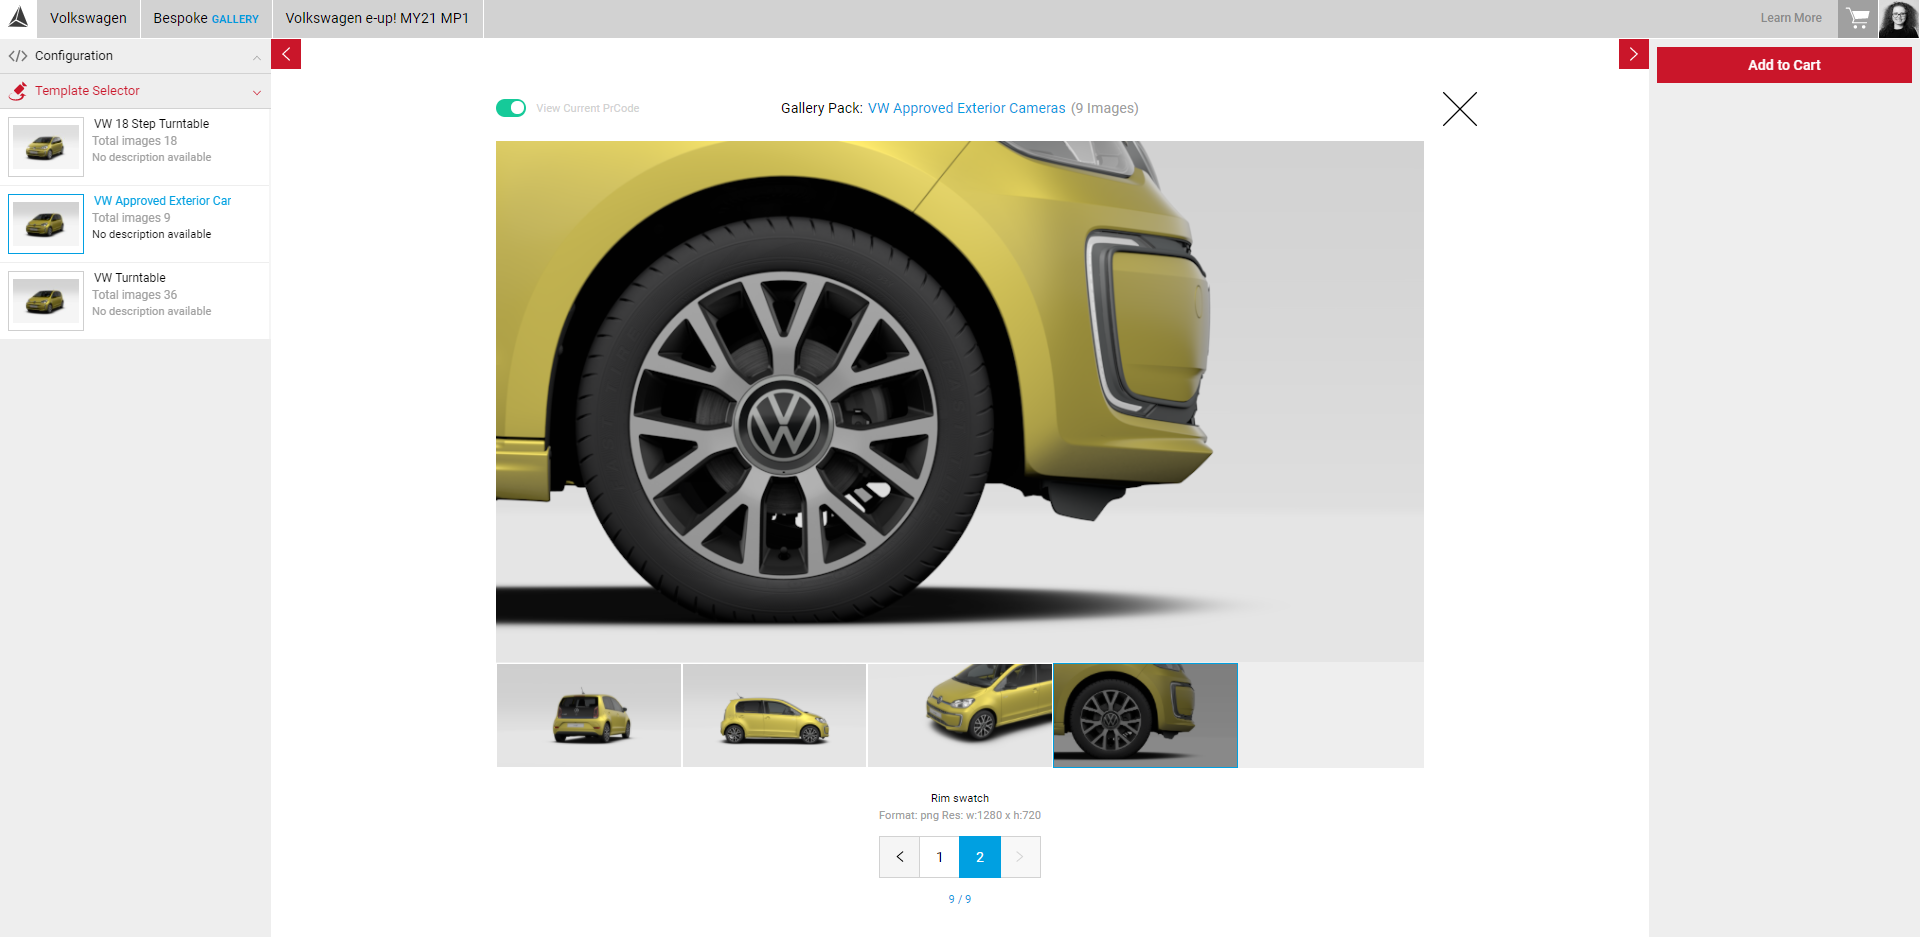Click the large wheel preview image
1920x937 pixels.
click(960, 401)
